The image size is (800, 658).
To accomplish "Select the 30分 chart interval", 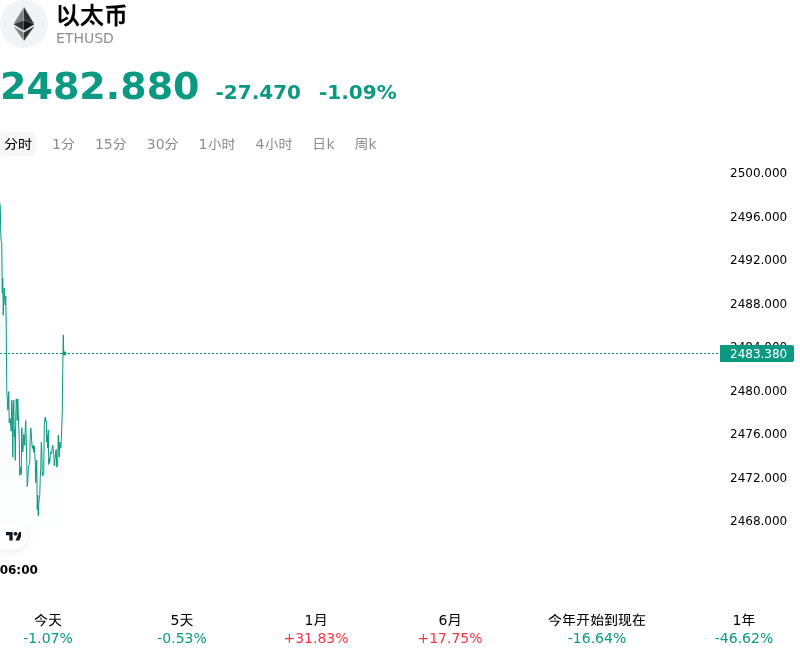I will (162, 144).
